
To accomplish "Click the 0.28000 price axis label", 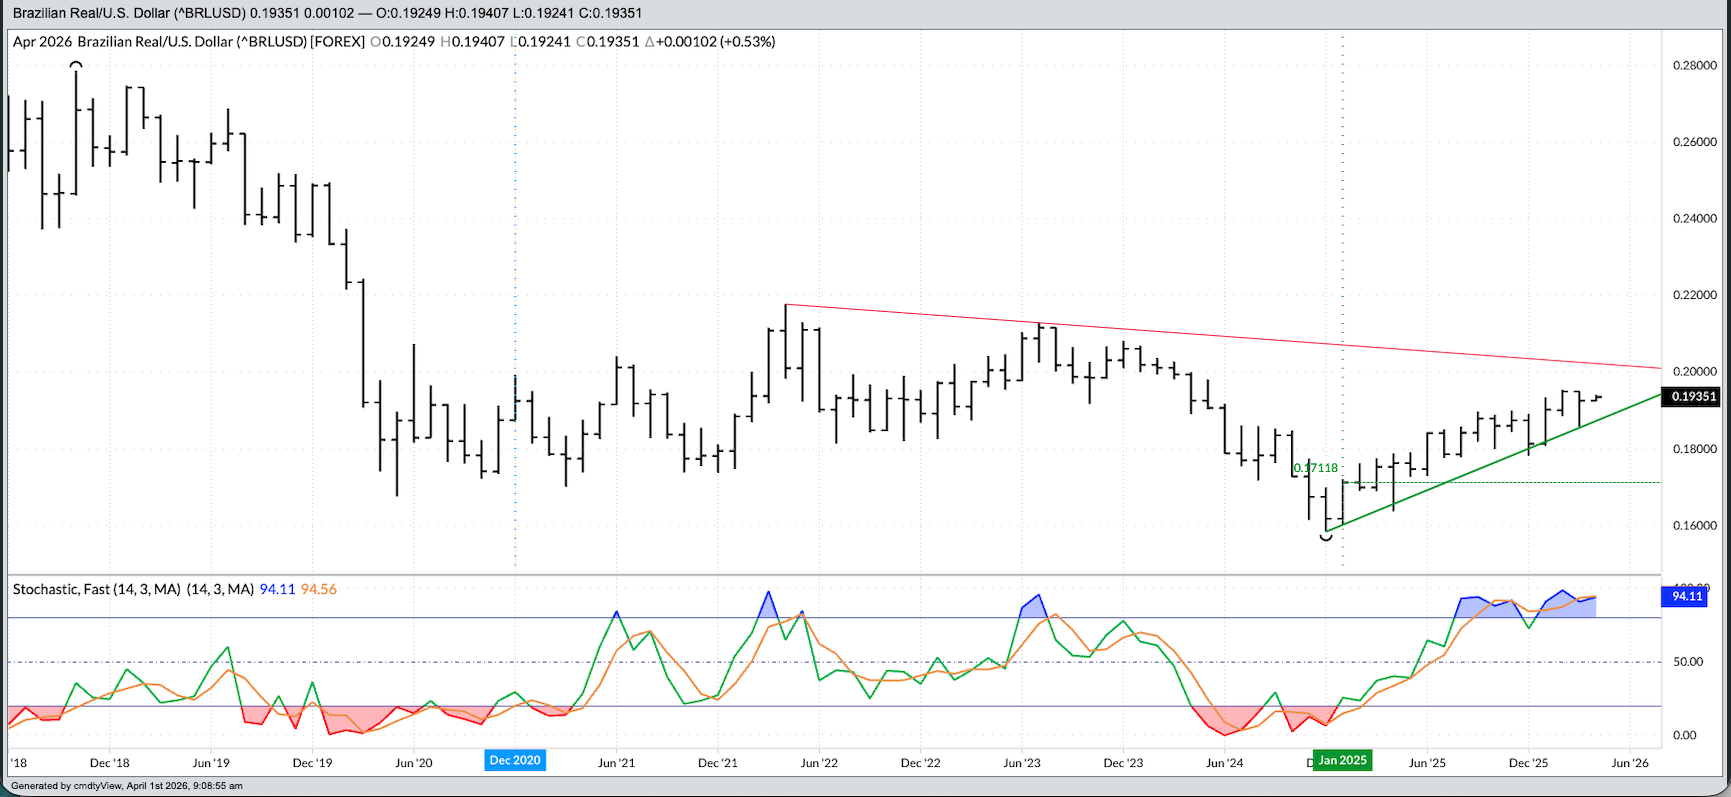I will tap(1694, 66).
